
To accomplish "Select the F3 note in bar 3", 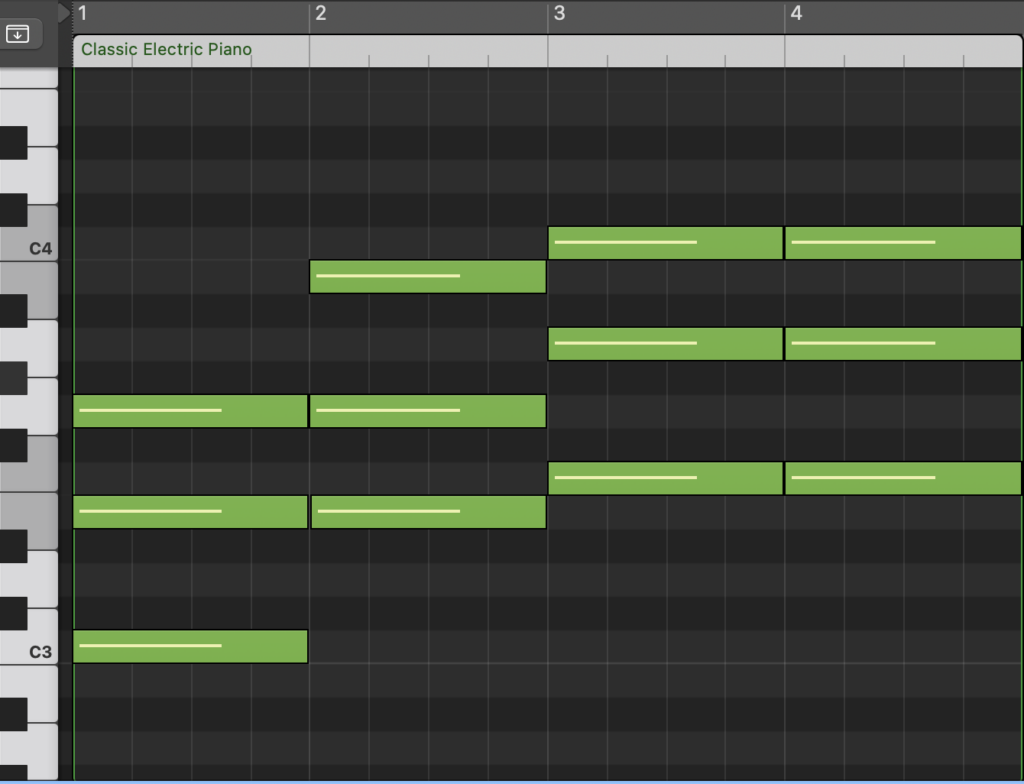I will 665,478.
